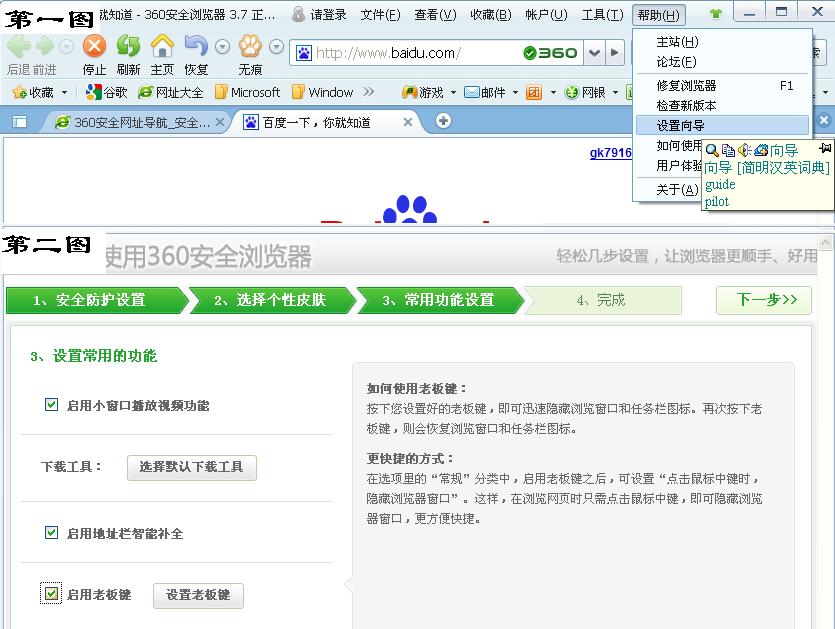Click 选择默认下载工具 button
The height and width of the screenshot is (629, 835).
[192, 467]
